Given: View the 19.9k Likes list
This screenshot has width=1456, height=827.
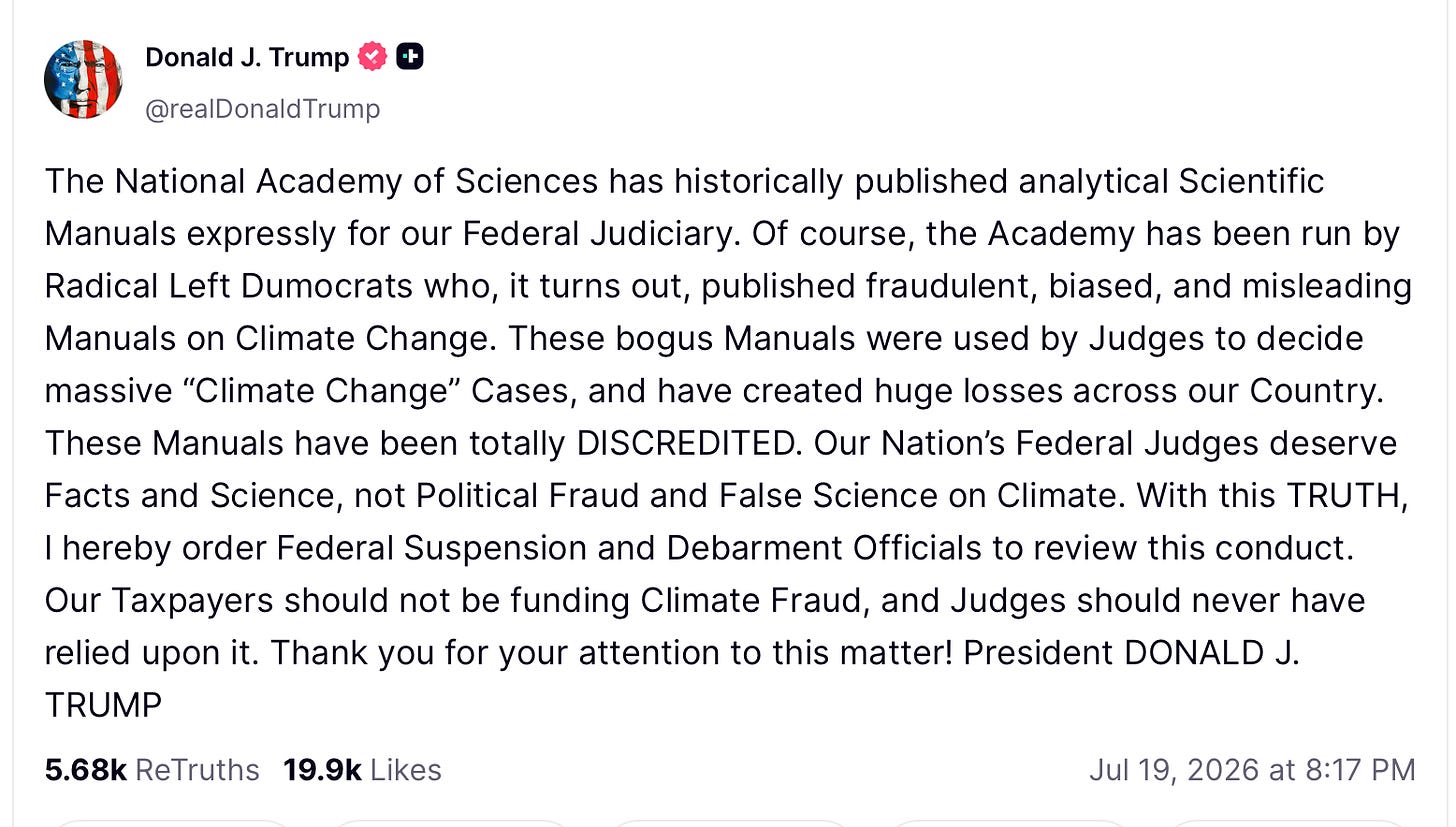Looking at the screenshot, I should tap(362, 770).
